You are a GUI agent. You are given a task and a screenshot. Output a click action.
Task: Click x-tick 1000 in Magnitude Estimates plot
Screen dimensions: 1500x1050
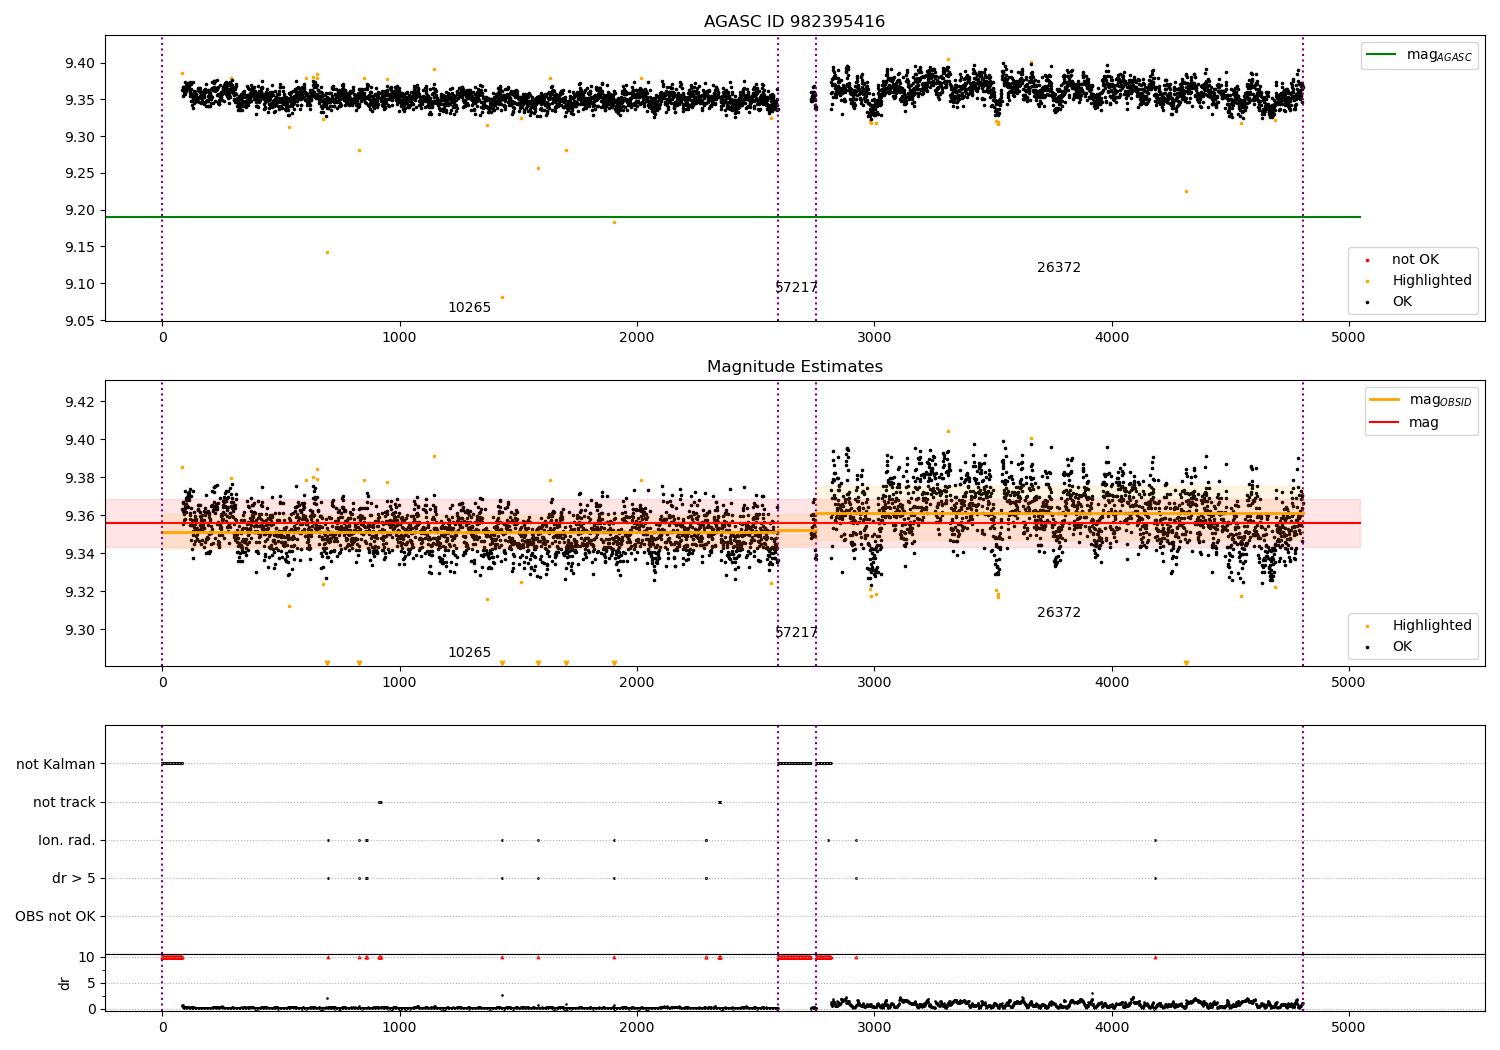pyautogui.click(x=400, y=683)
